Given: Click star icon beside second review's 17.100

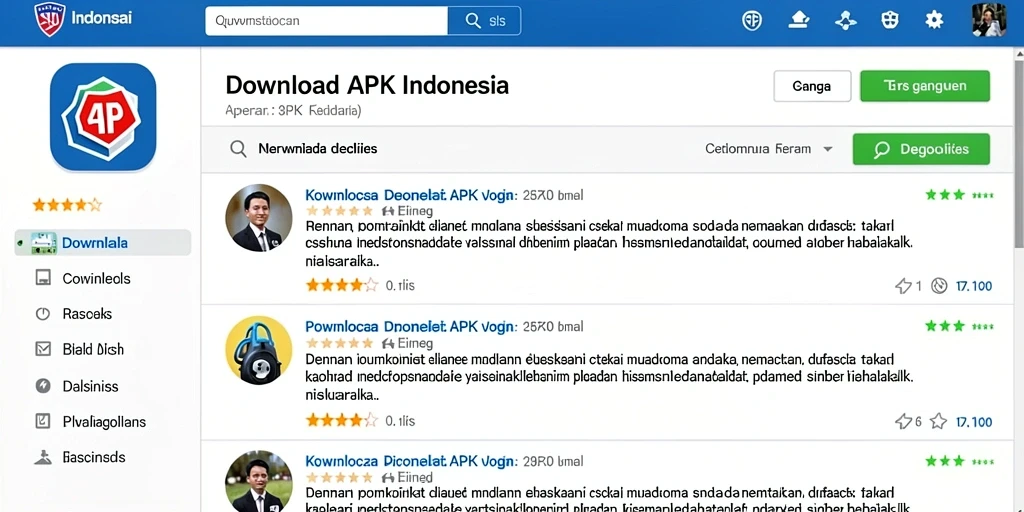Looking at the screenshot, I should click(938, 421).
